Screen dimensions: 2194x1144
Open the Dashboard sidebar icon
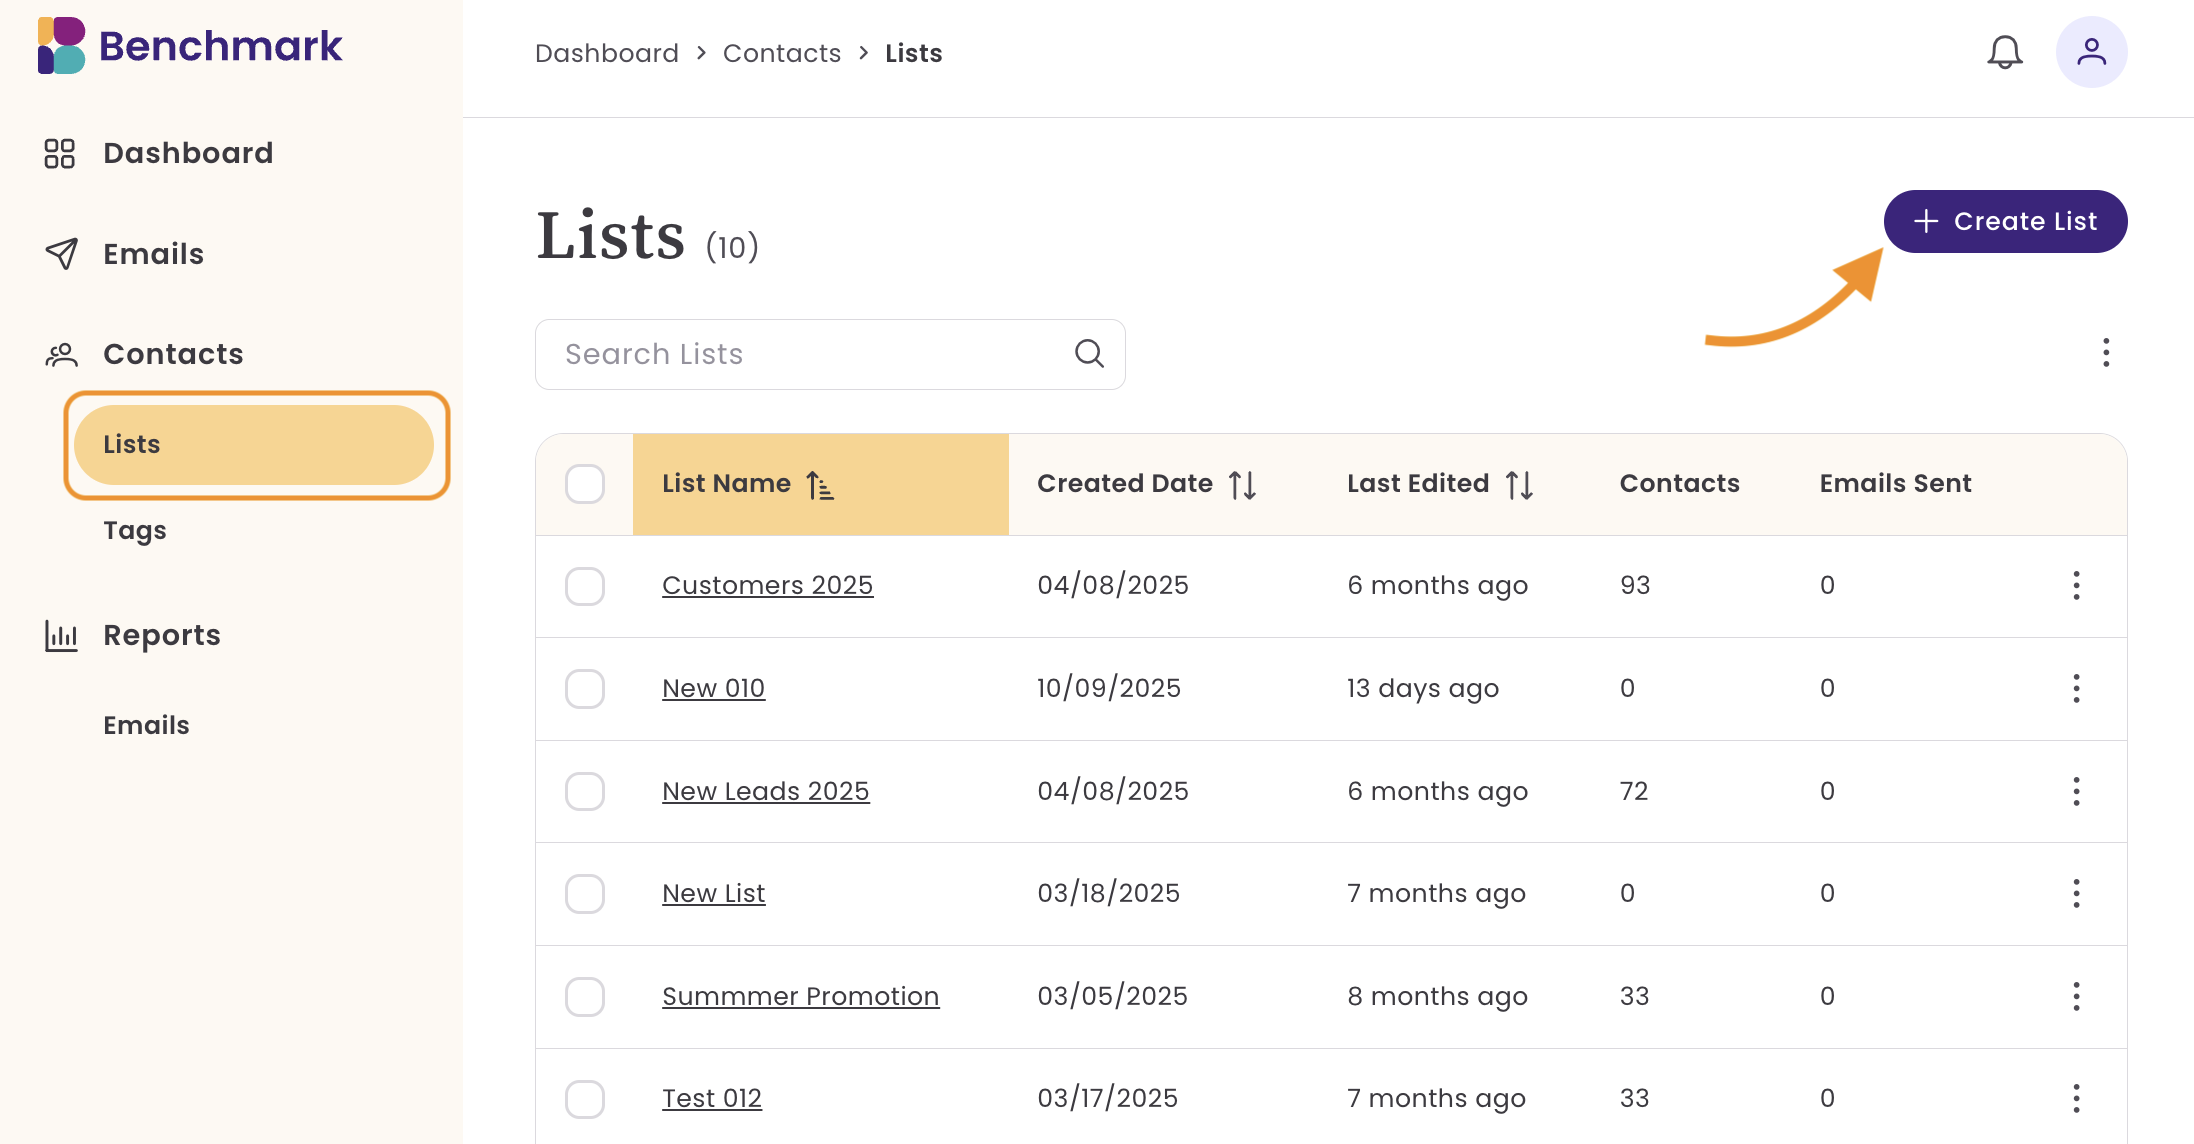tap(60, 153)
